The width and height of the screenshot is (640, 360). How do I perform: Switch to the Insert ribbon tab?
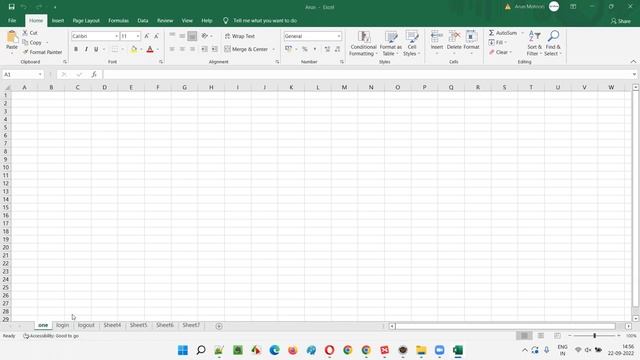(x=58, y=20)
